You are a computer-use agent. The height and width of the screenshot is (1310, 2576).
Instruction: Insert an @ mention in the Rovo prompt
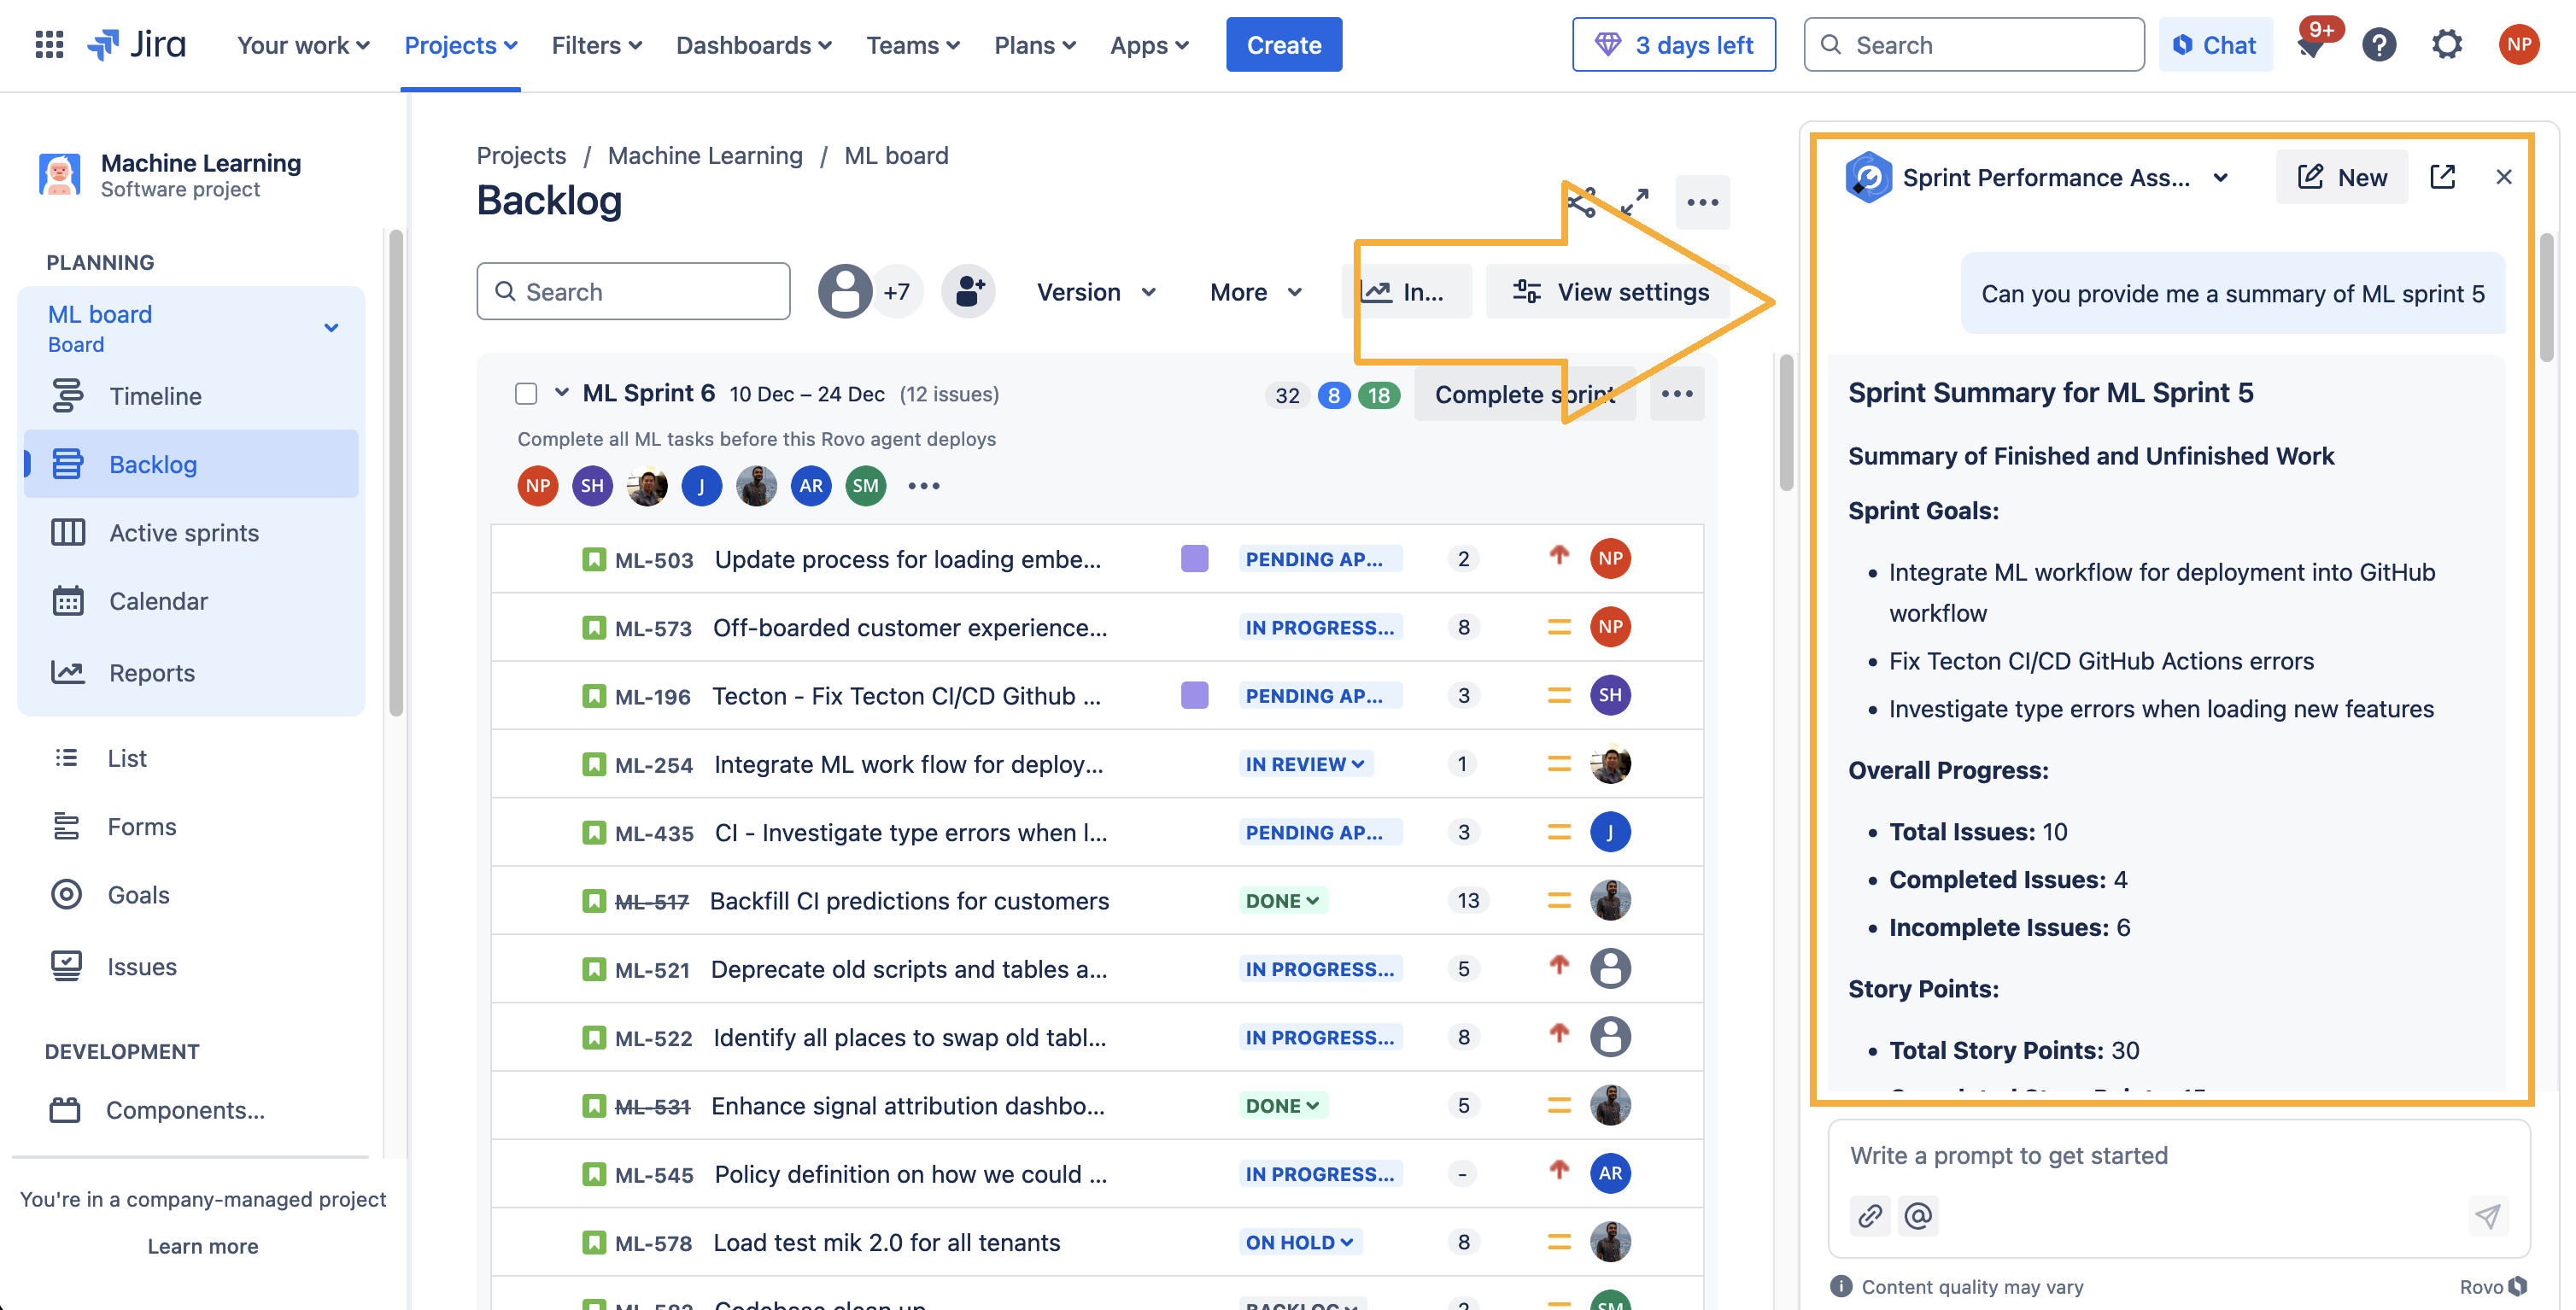click(x=1917, y=1216)
